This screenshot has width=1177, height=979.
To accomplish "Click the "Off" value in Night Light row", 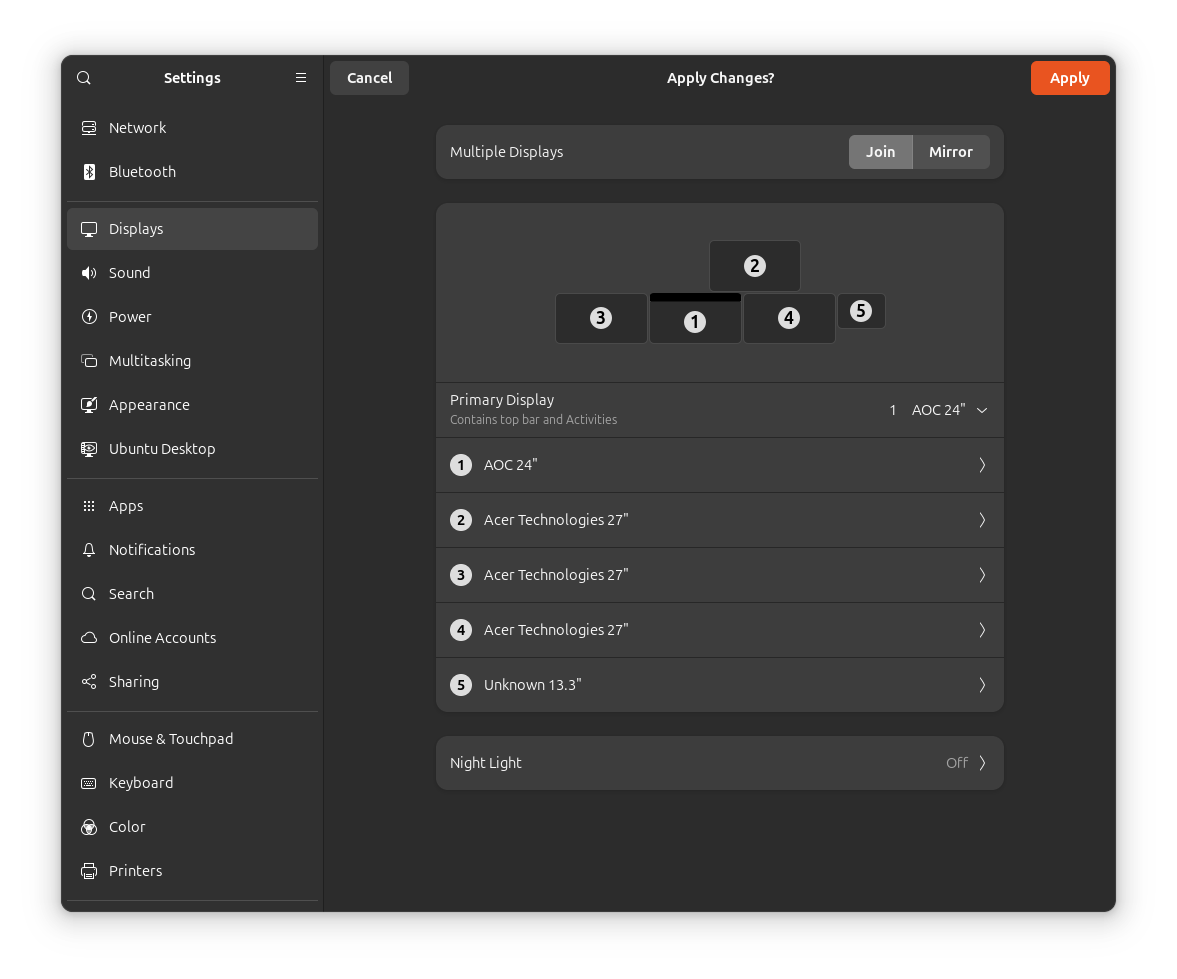I will [x=956, y=764].
